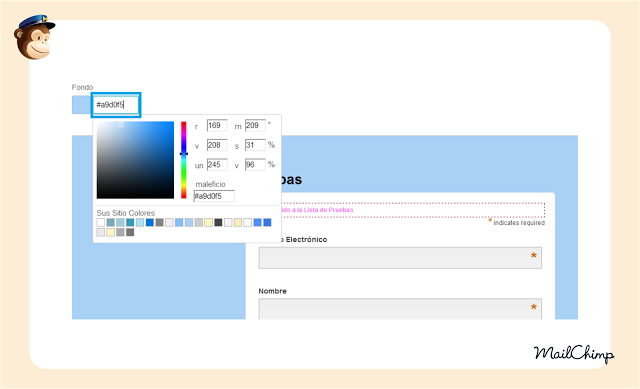
Task: Click the green field showing 208
Action: tap(217, 145)
